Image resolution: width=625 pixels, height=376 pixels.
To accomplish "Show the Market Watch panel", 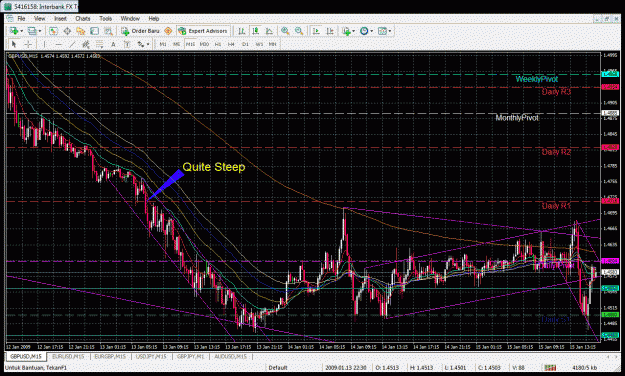I will (x=53, y=31).
